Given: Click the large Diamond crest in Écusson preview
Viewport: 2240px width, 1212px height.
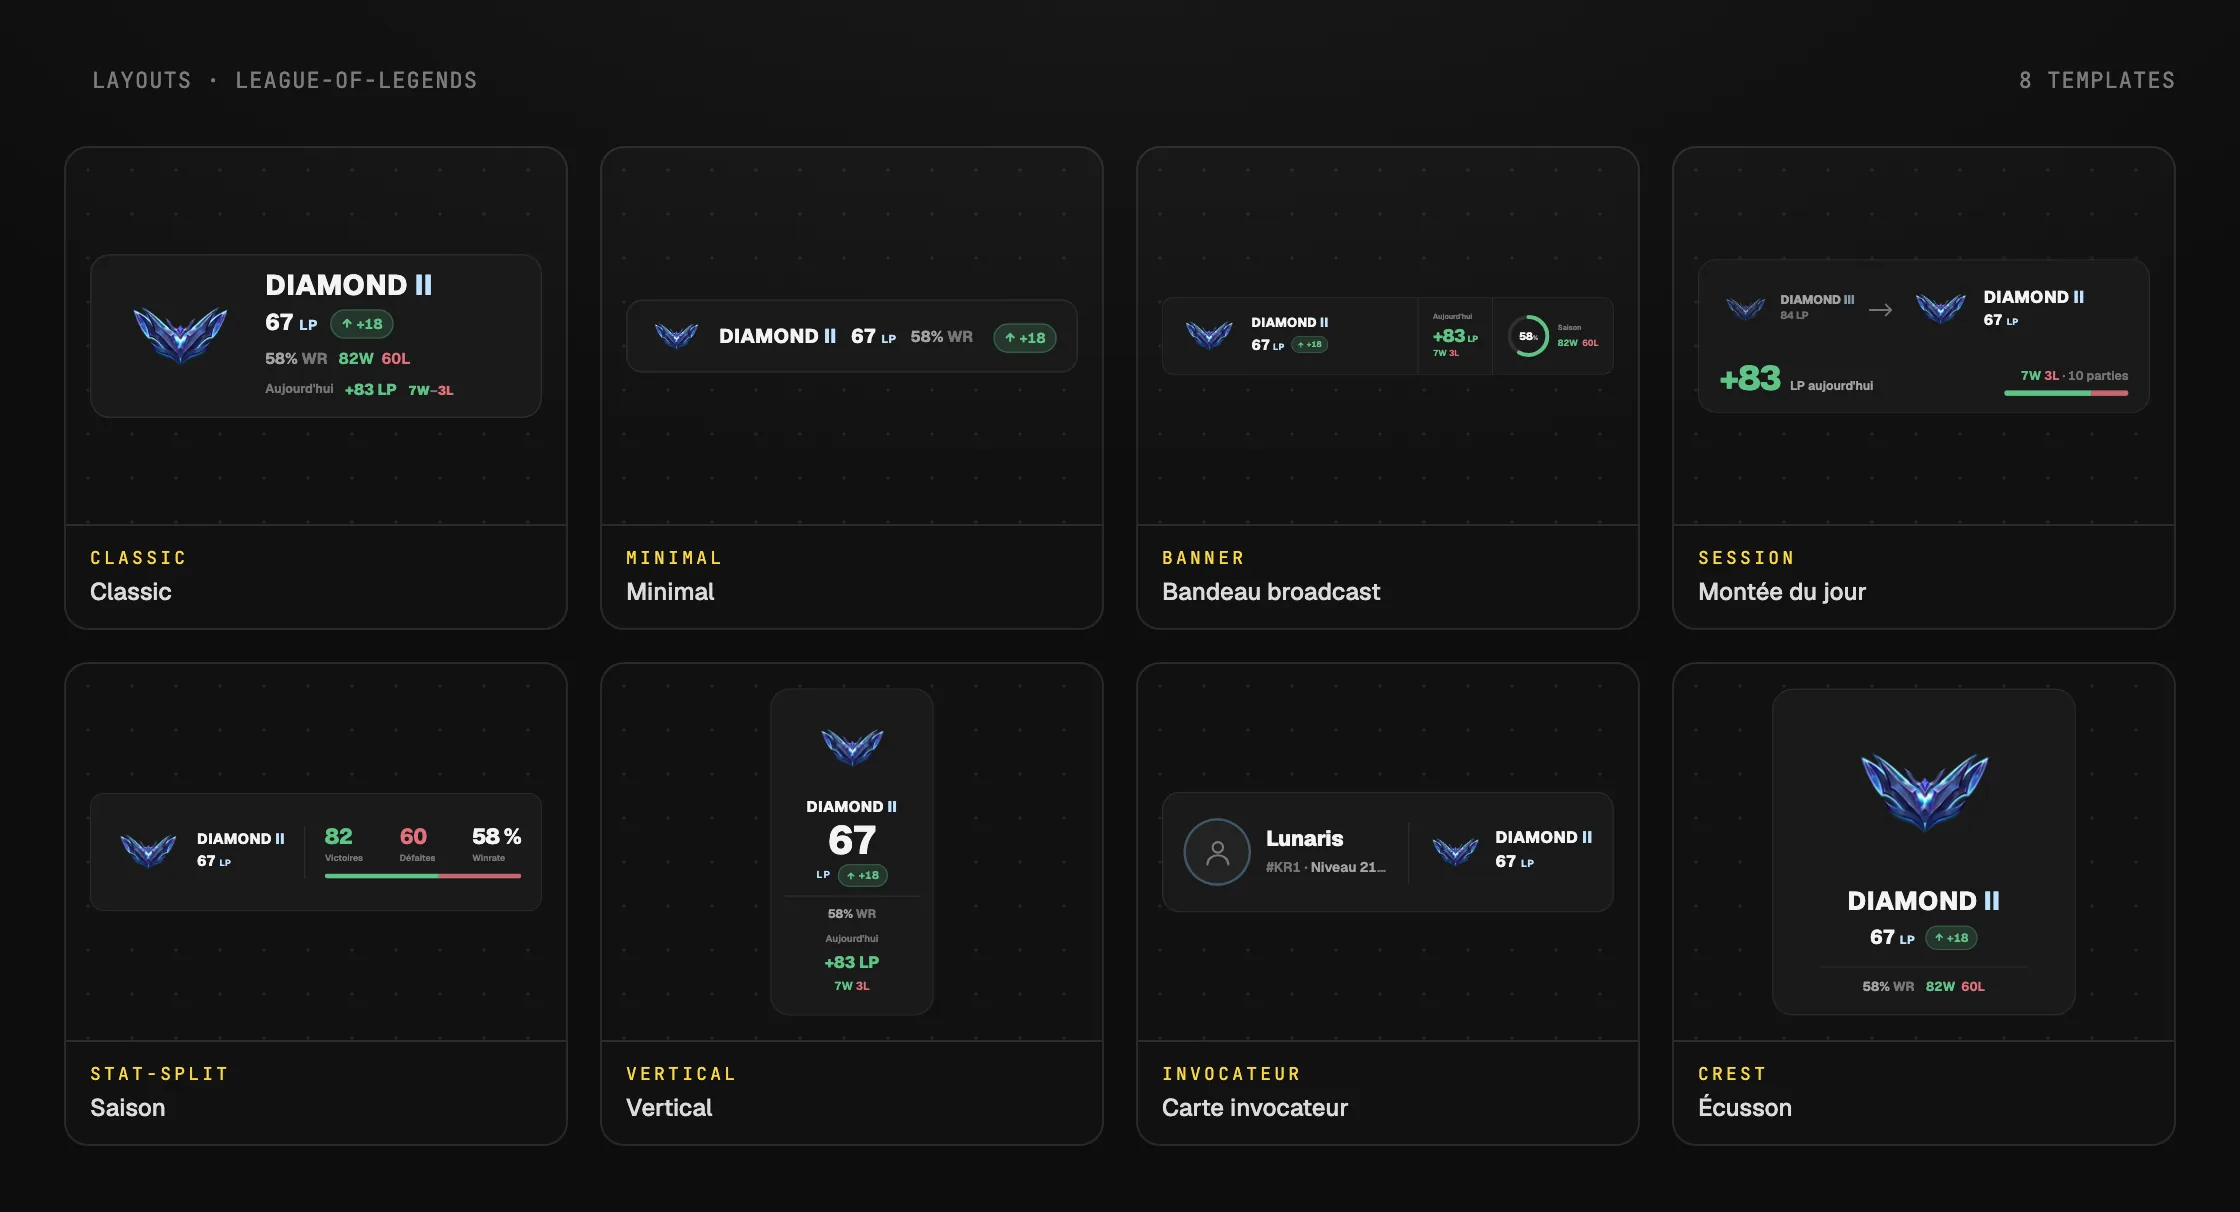Looking at the screenshot, I should (1924, 792).
